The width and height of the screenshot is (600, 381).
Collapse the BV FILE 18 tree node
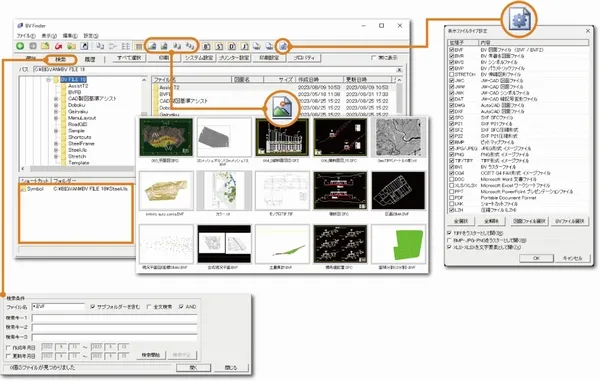coord(49,80)
